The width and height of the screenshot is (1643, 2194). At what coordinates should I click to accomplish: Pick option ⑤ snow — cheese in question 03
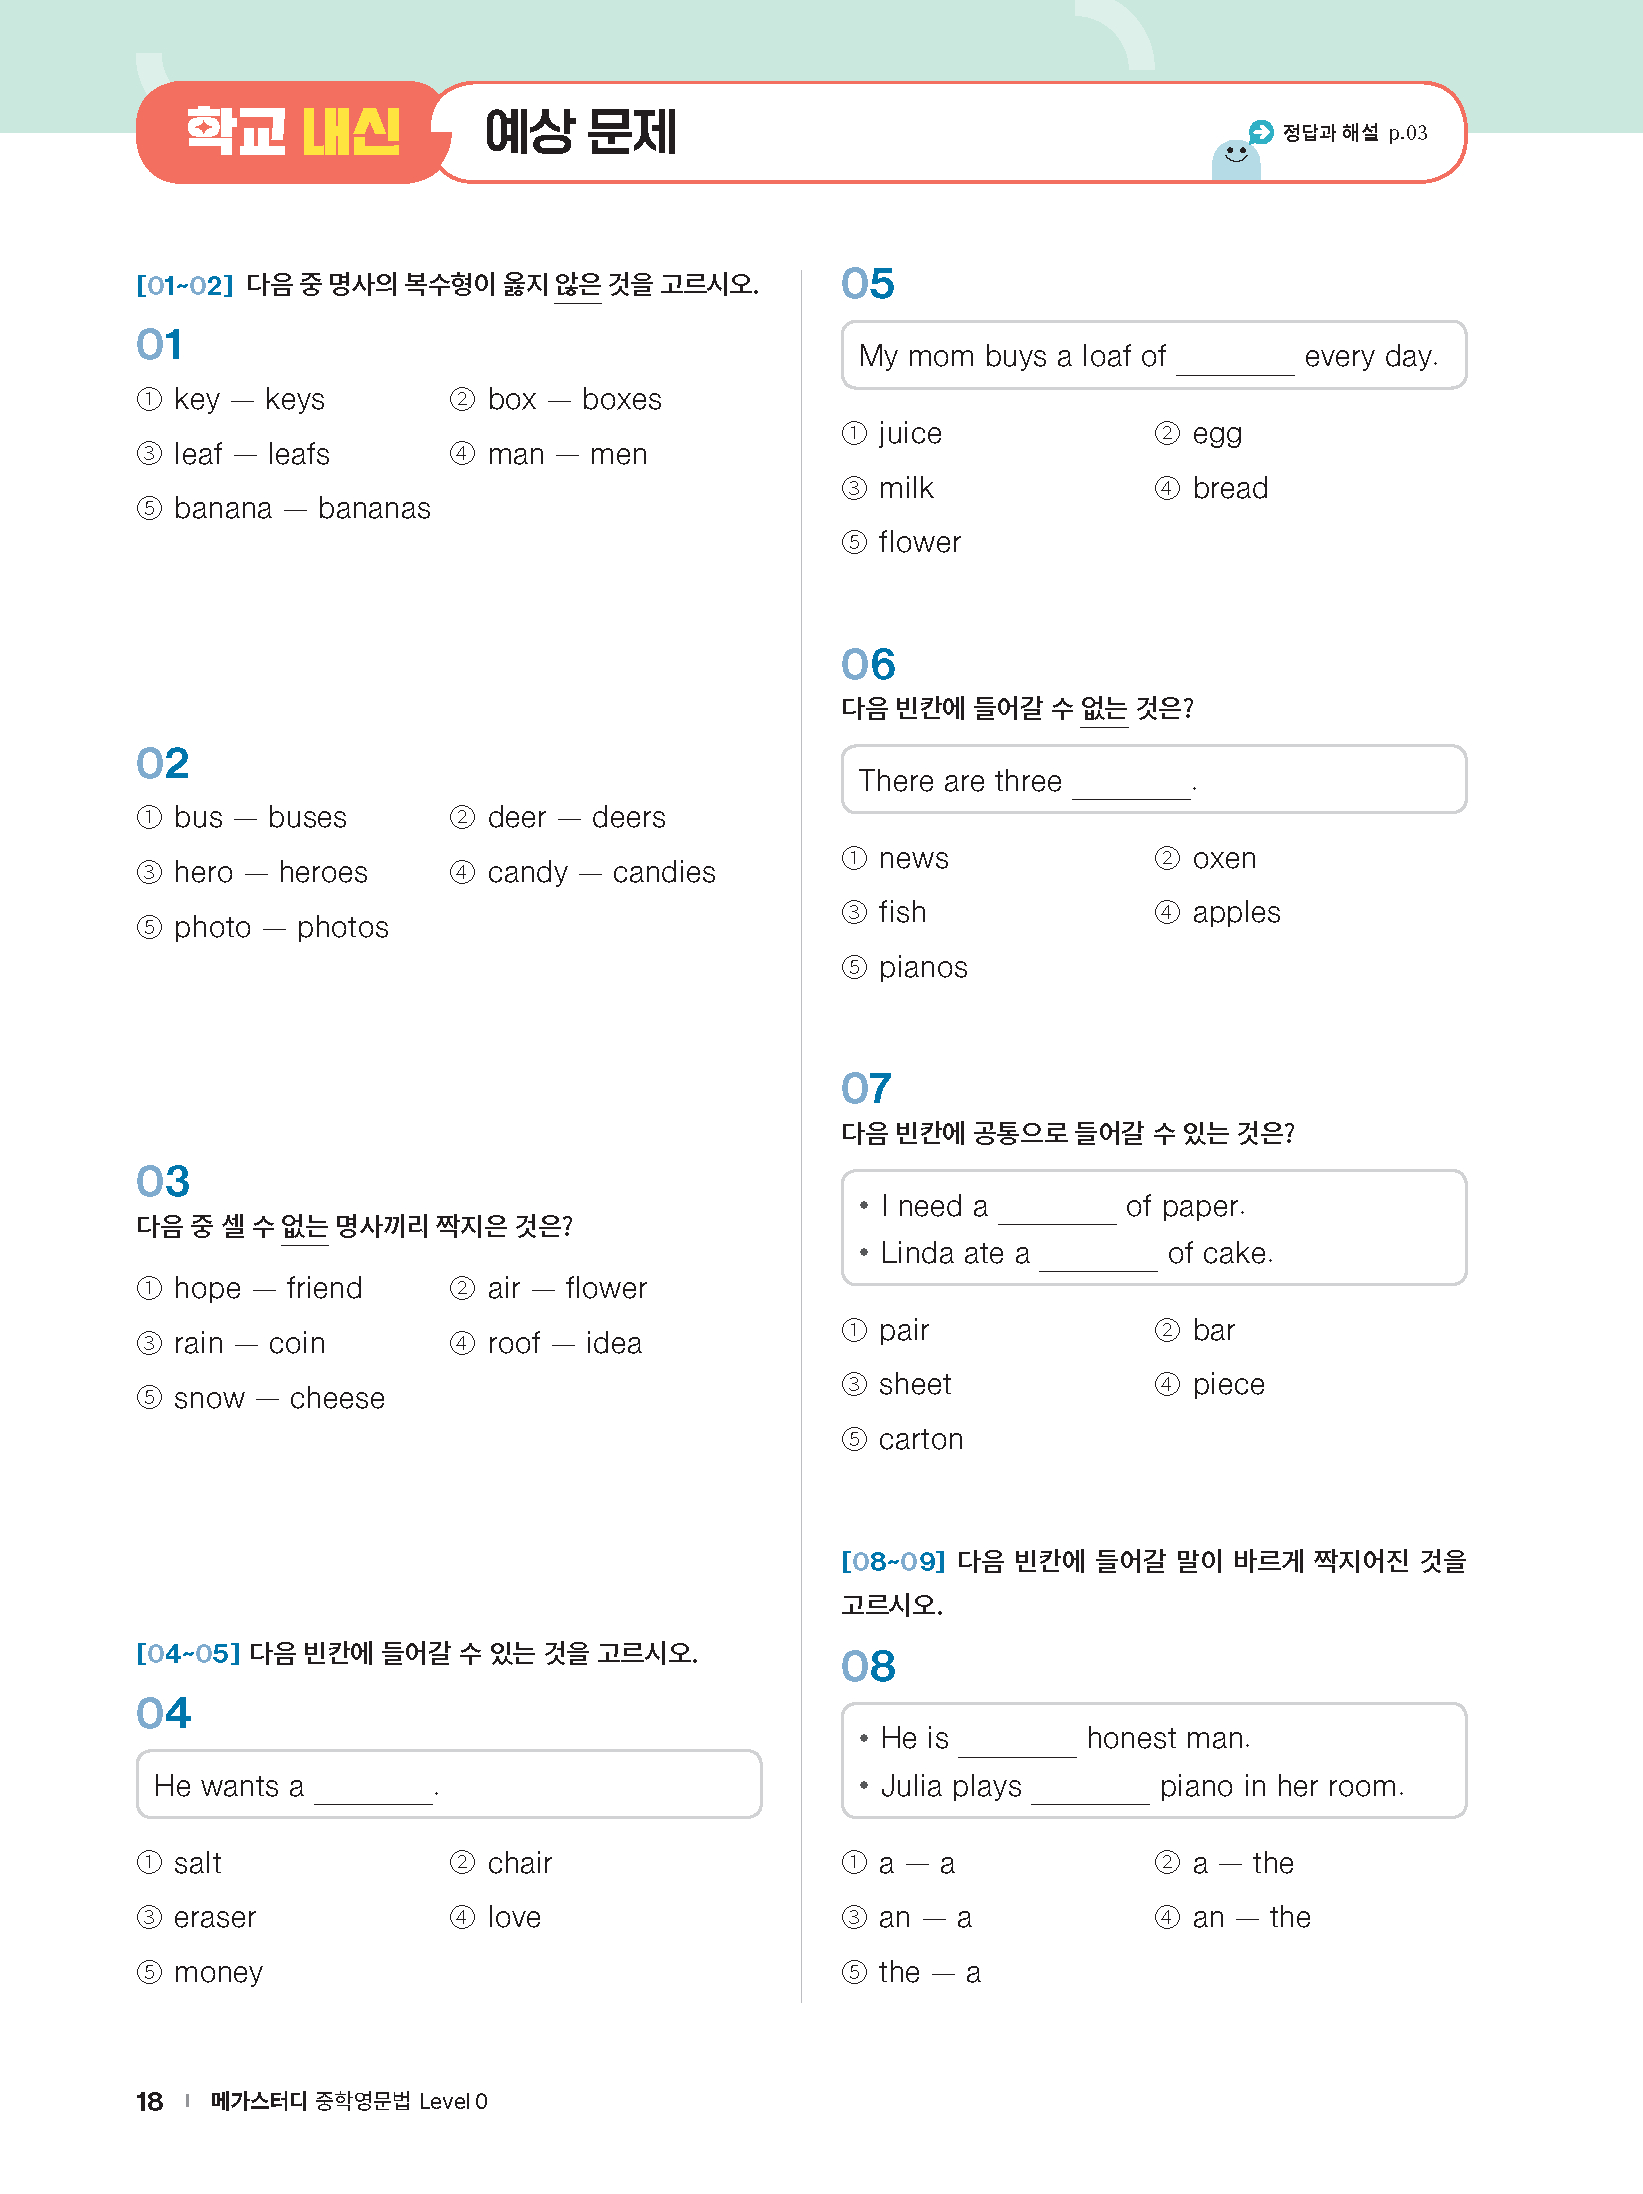click(x=261, y=1398)
